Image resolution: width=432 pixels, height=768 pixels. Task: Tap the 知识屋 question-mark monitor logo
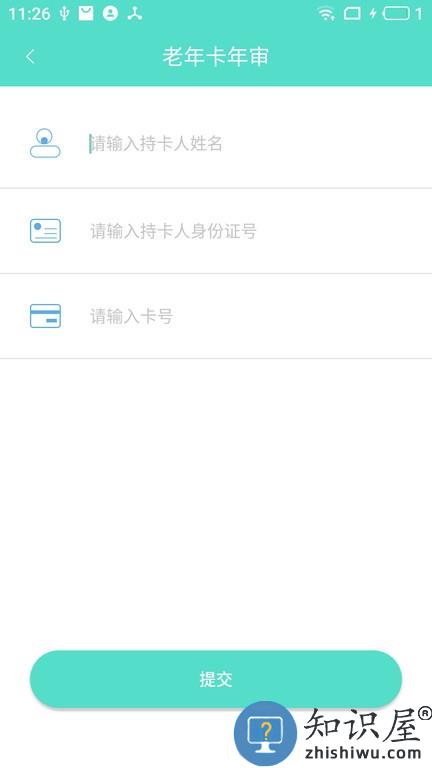point(265,733)
